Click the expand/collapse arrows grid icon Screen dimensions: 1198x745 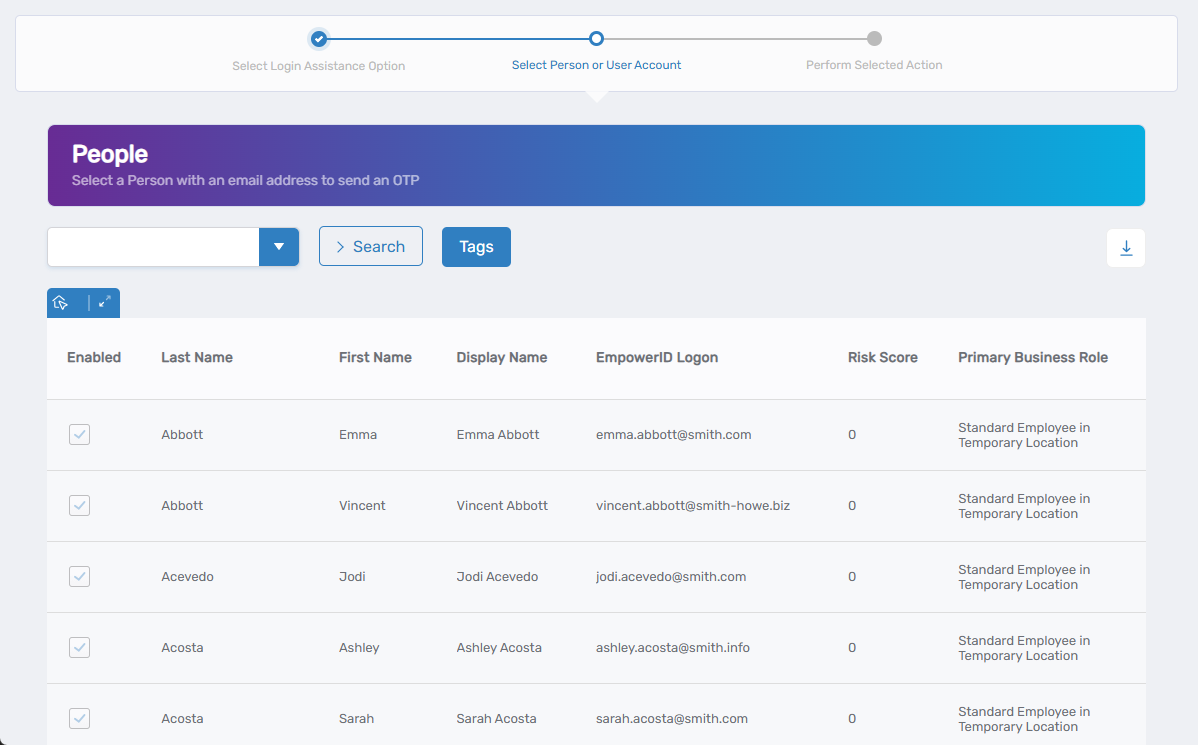click(104, 302)
